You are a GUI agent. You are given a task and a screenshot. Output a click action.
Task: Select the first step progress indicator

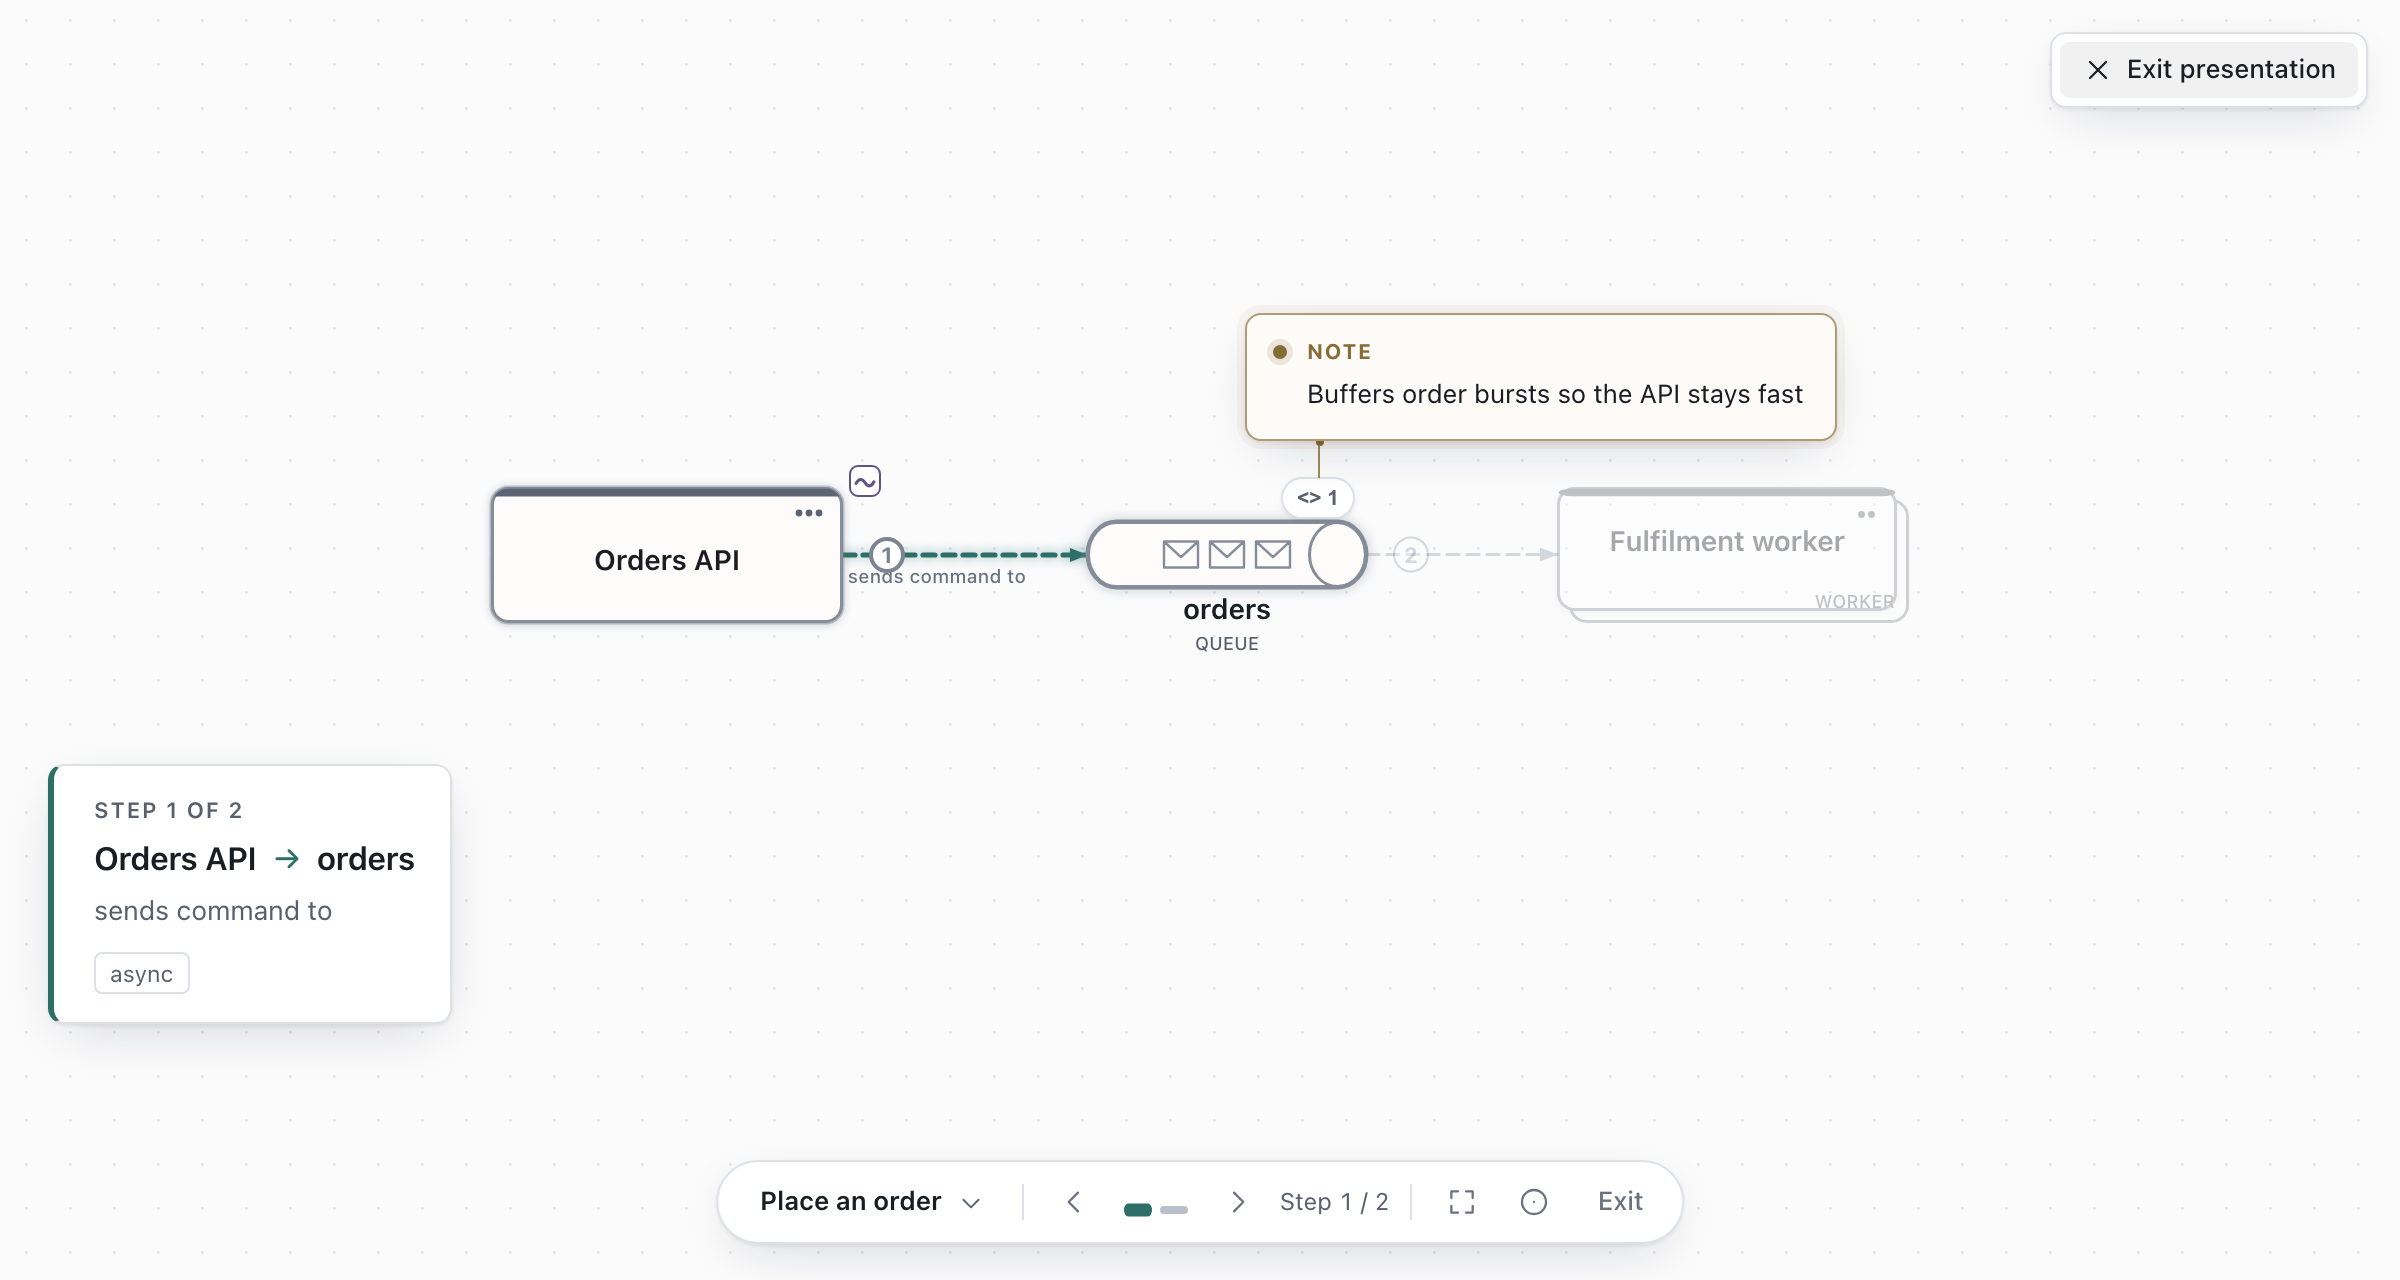point(1138,1210)
